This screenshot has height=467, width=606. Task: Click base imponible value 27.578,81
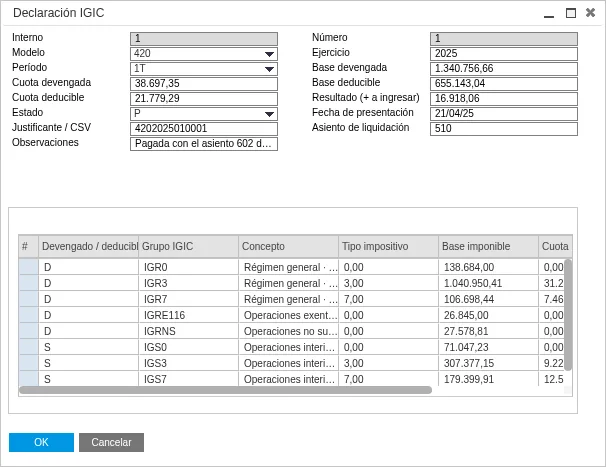(489, 331)
